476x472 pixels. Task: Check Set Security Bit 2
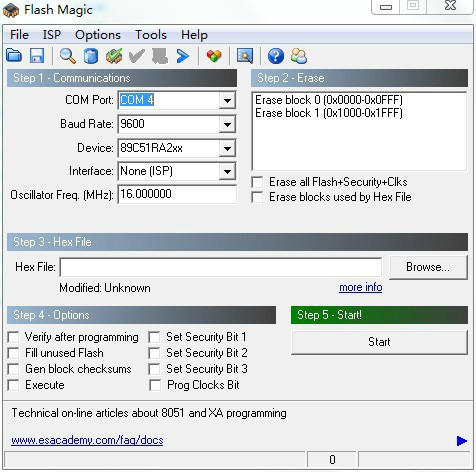(x=155, y=353)
